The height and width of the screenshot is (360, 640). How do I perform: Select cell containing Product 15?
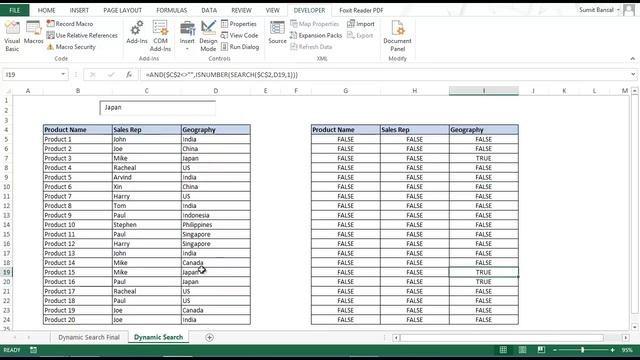pyautogui.click(x=78, y=272)
